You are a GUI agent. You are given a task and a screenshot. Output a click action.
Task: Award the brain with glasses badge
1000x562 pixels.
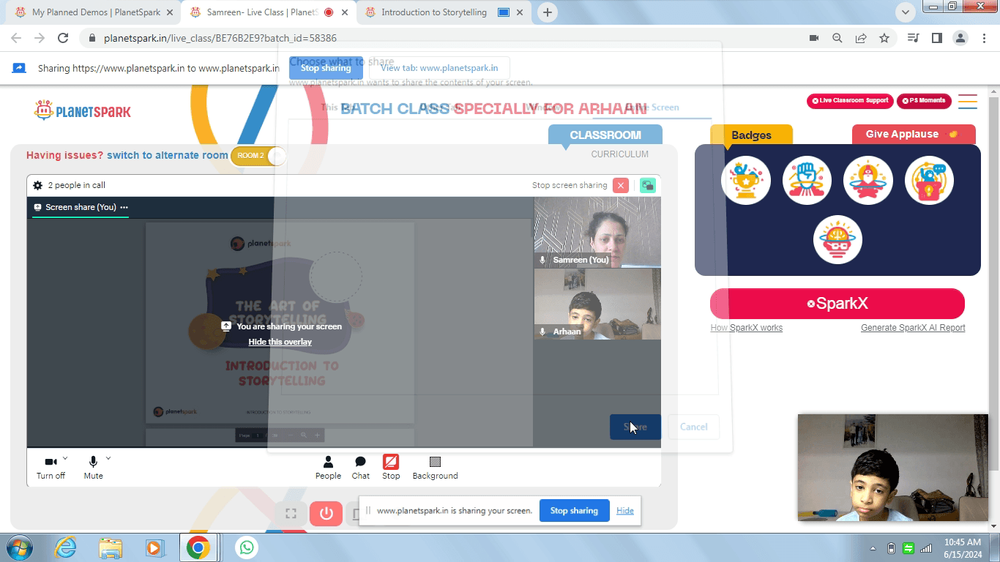[837, 240]
